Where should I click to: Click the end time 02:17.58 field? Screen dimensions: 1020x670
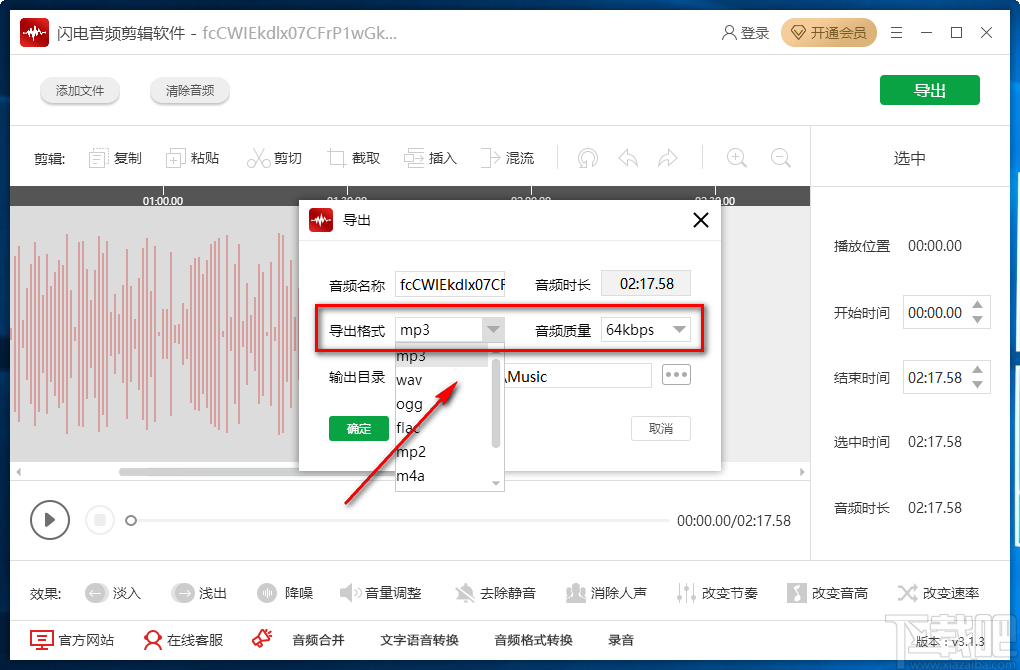click(935, 377)
